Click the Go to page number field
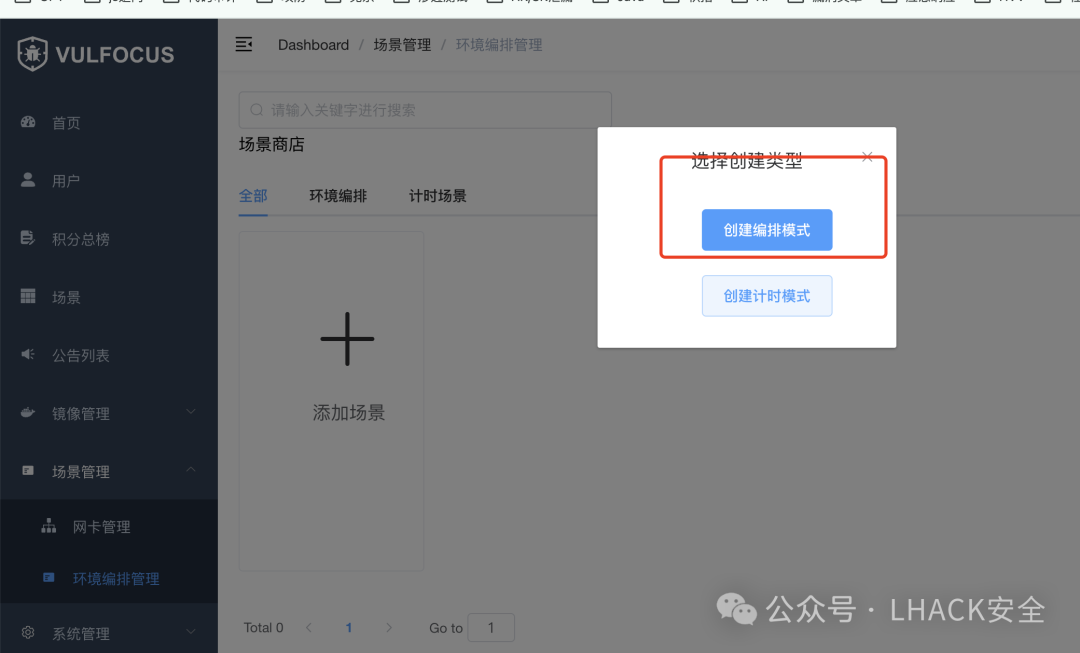This screenshot has width=1080, height=653. coord(491,628)
